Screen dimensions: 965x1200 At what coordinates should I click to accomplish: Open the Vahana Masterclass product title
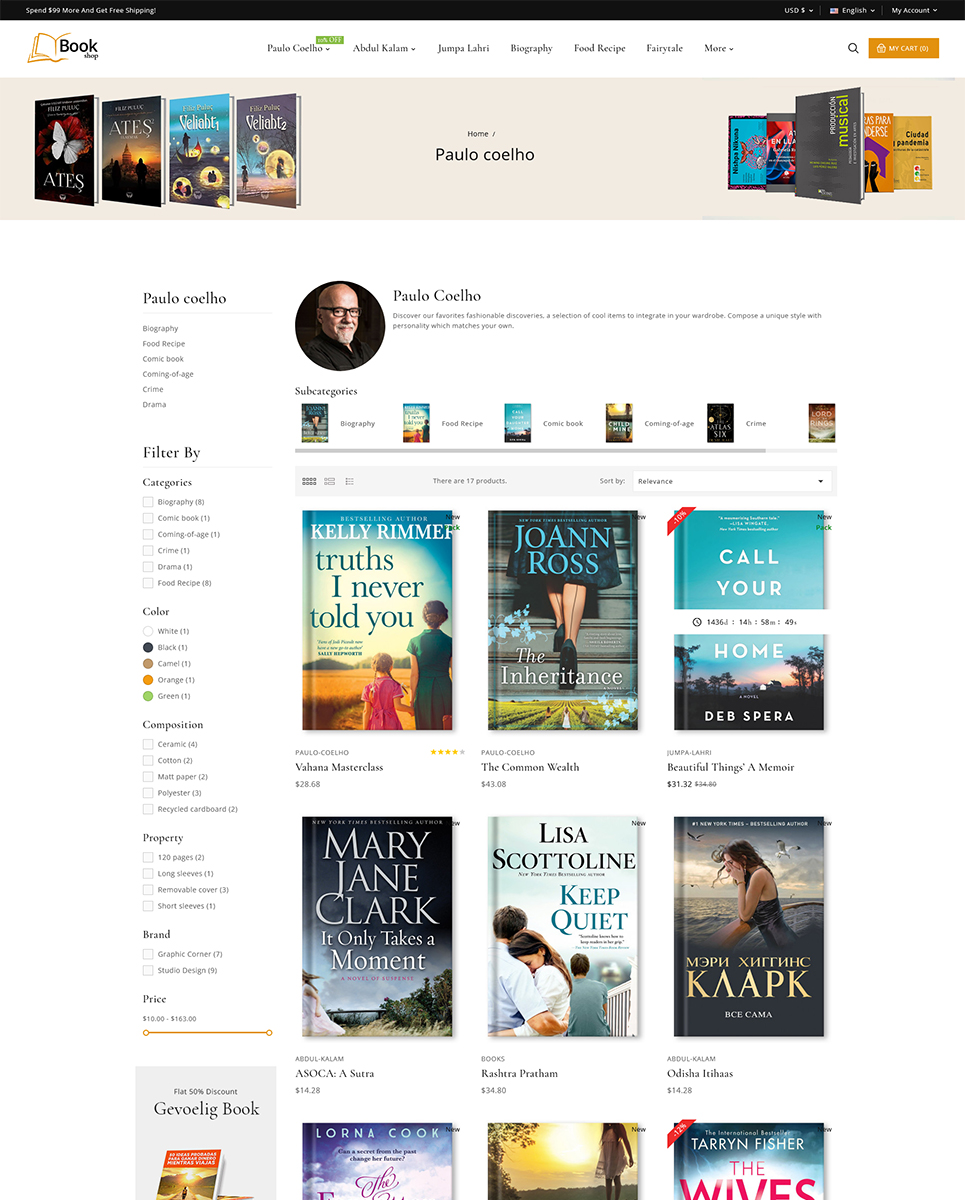339,767
